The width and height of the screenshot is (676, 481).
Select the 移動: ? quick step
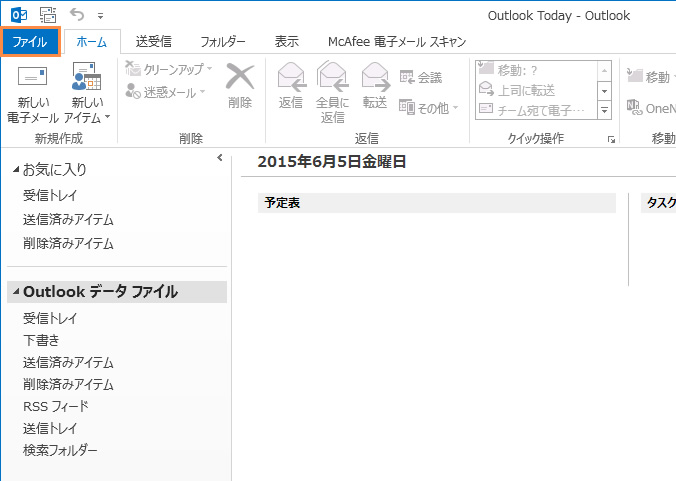(537, 69)
